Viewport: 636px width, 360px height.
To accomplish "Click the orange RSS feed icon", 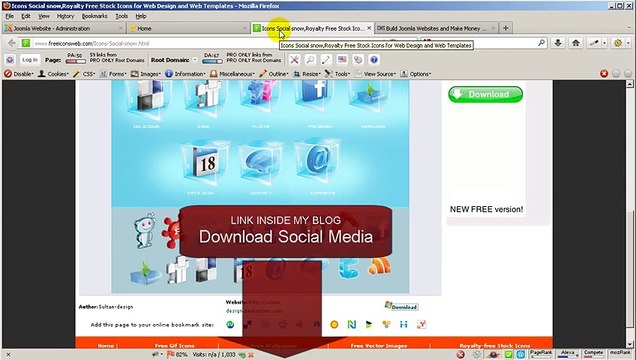I will [379, 266].
